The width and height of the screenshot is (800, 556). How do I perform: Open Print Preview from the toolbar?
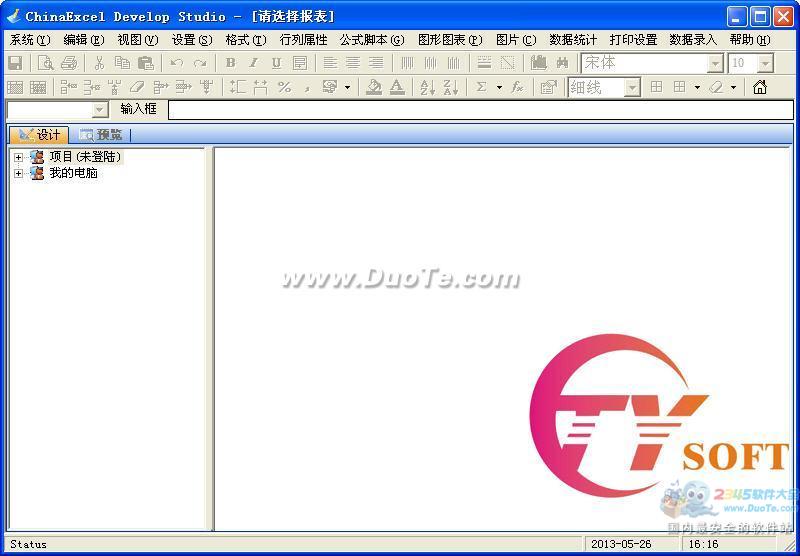coord(45,63)
